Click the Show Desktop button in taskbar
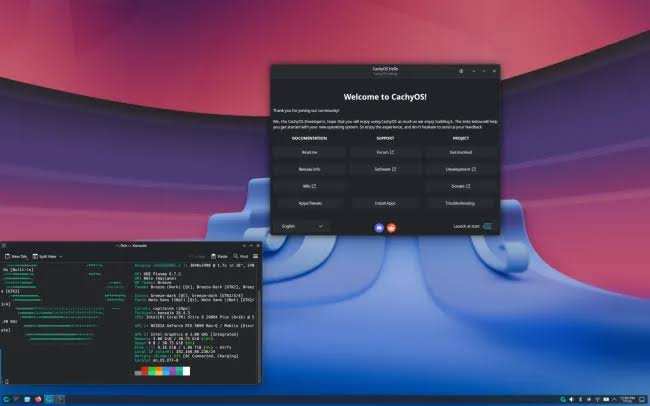The image size is (650, 406). click(643, 399)
